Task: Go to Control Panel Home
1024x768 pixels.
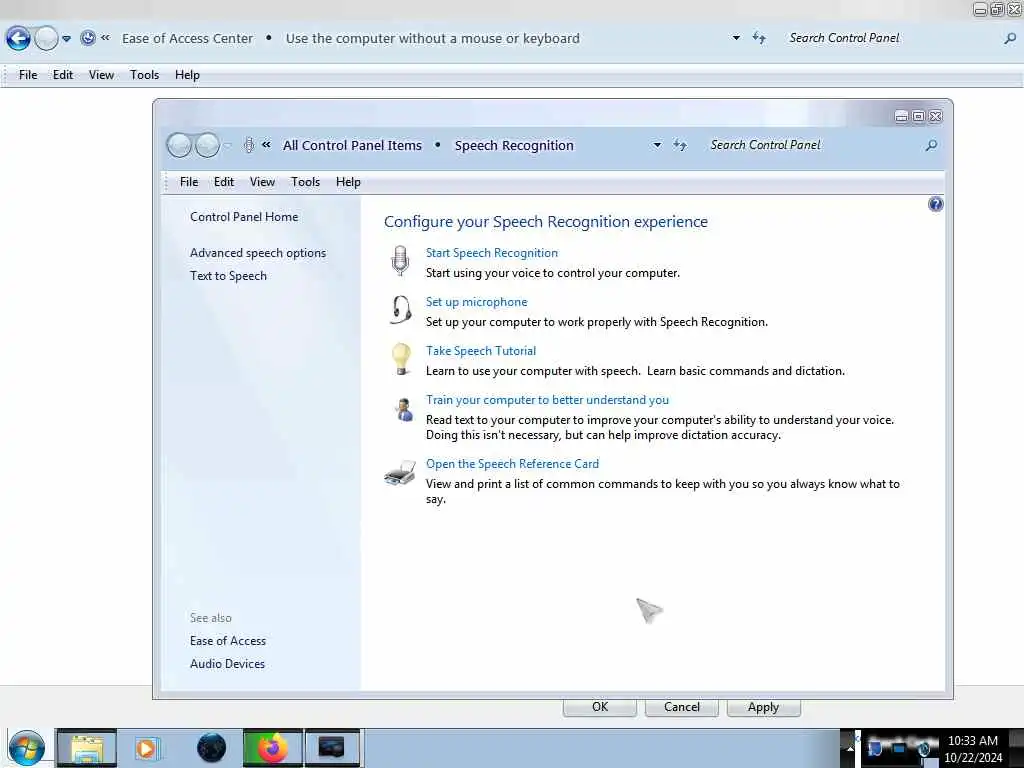Action: coord(244,217)
